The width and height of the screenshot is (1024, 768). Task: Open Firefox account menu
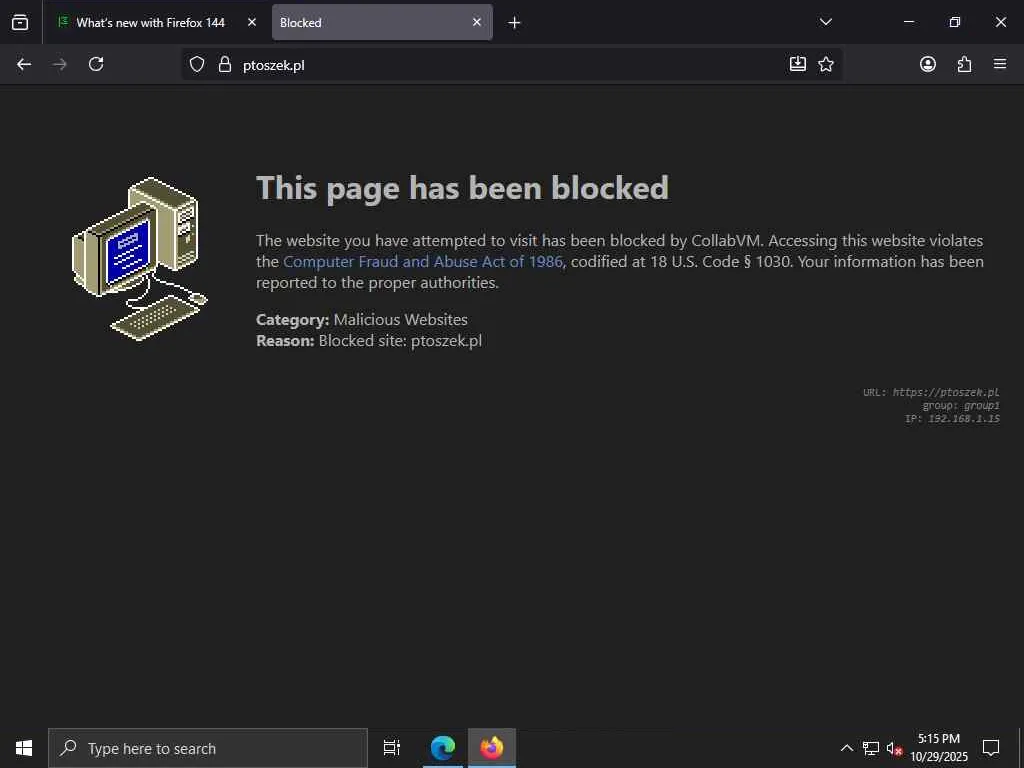click(928, 64)
